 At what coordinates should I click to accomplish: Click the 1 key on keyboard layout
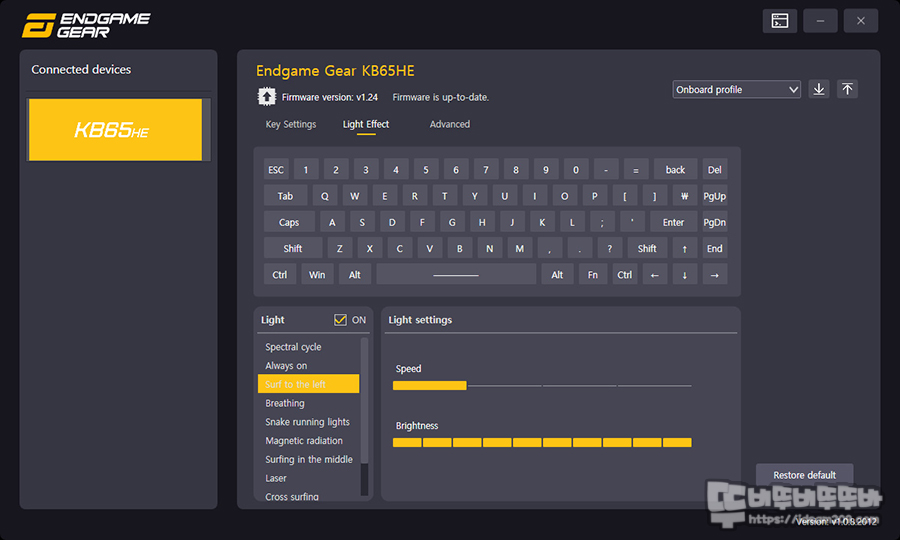306,170
